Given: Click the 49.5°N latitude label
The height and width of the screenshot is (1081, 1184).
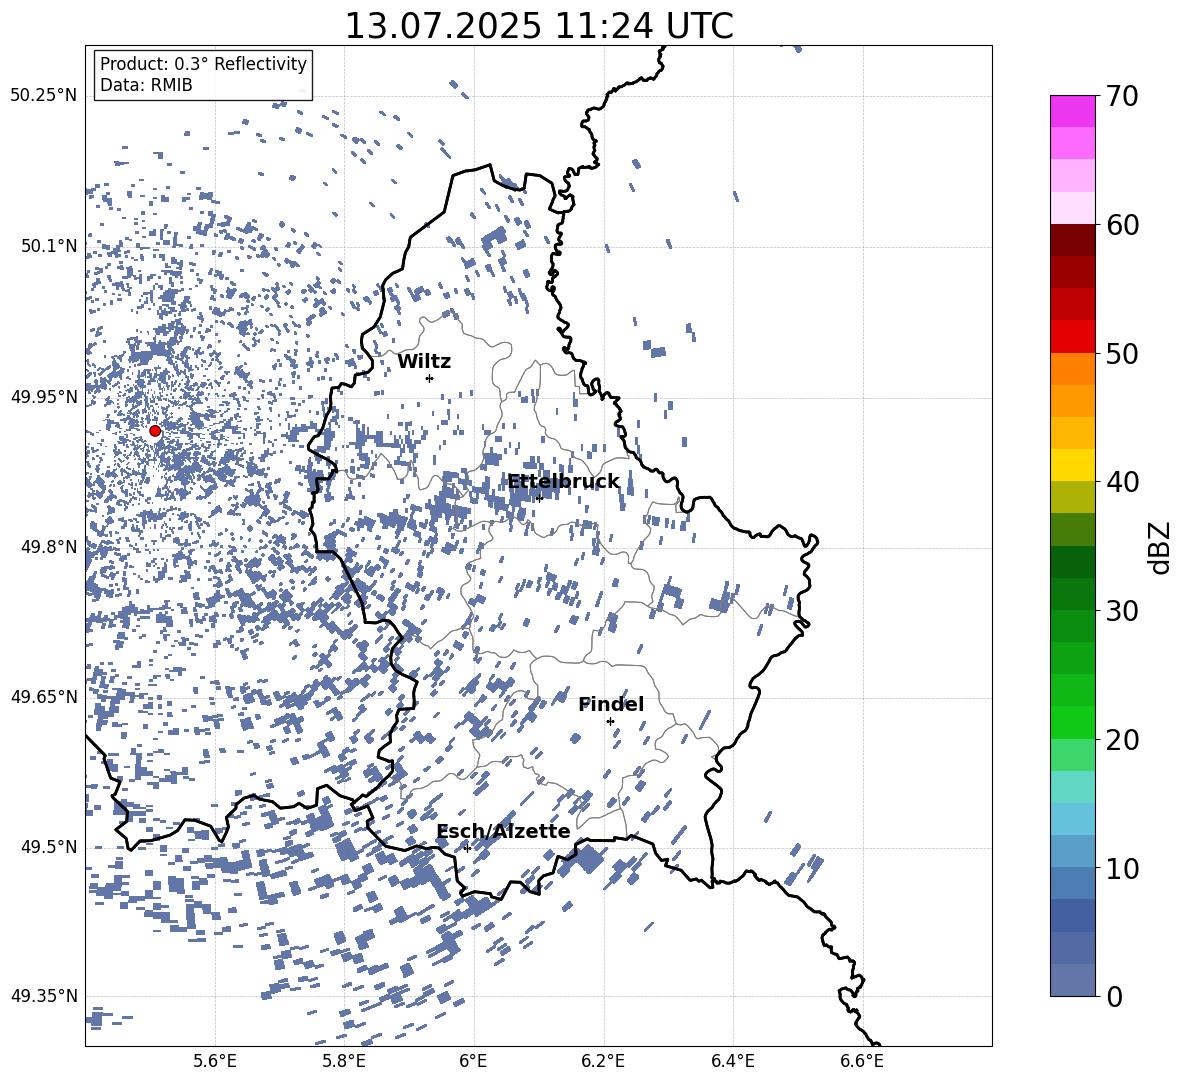Looking at the screenshot, I should [x=49, y=847].
